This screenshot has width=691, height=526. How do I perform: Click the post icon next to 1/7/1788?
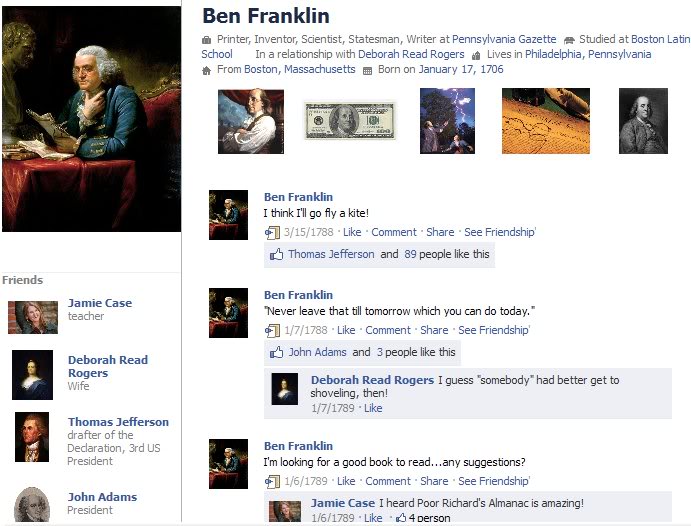click(272, 330)
